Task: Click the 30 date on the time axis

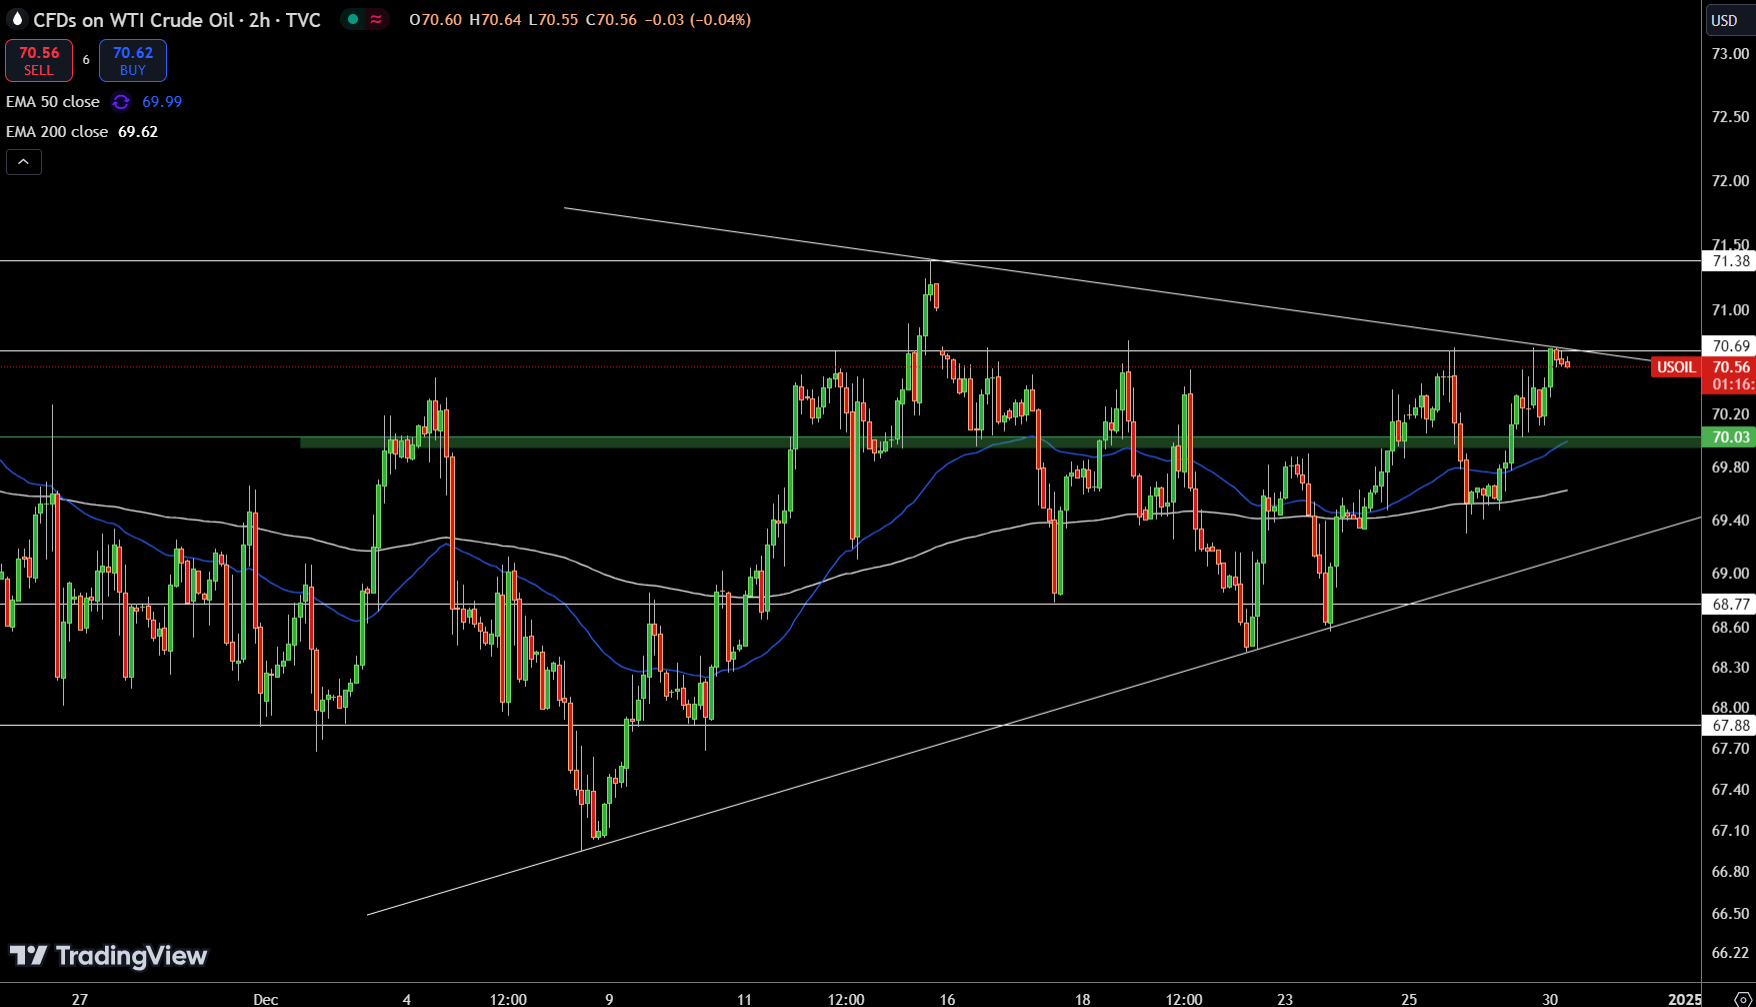Action: [1550, 999]
